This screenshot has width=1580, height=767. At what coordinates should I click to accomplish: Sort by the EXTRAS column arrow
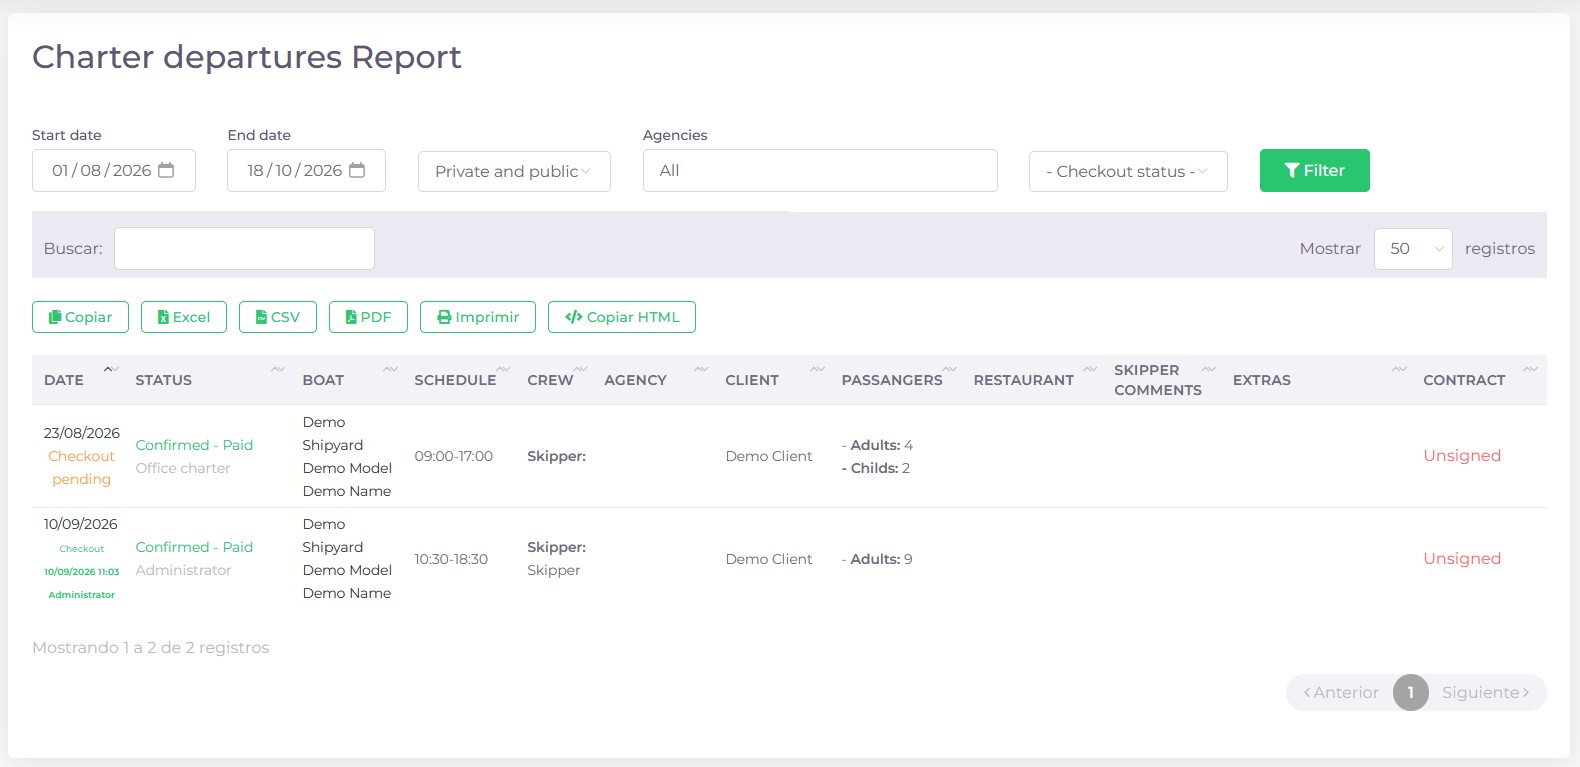pos(1399,369)
